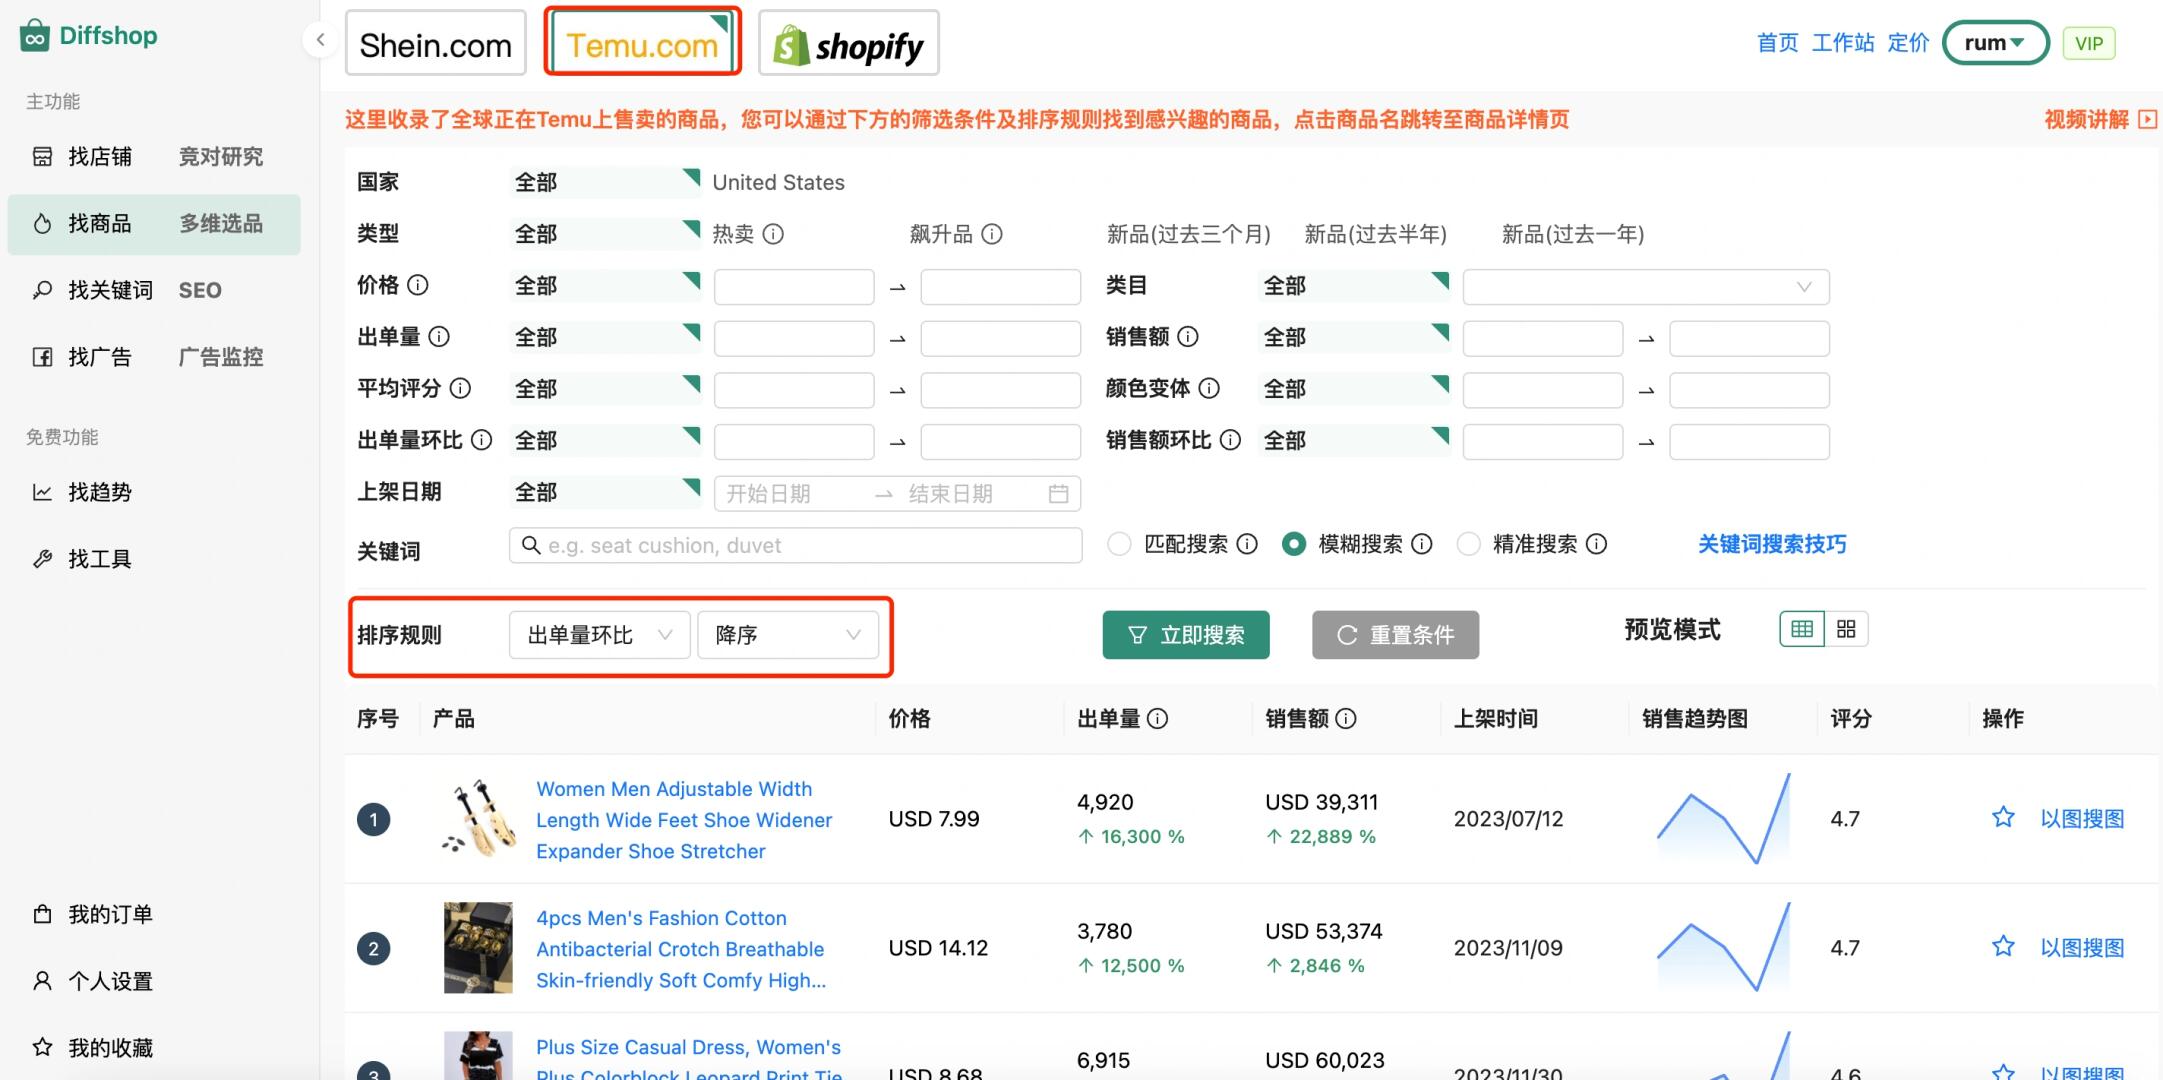Switch to the Temu.com tab

point(642,43)
